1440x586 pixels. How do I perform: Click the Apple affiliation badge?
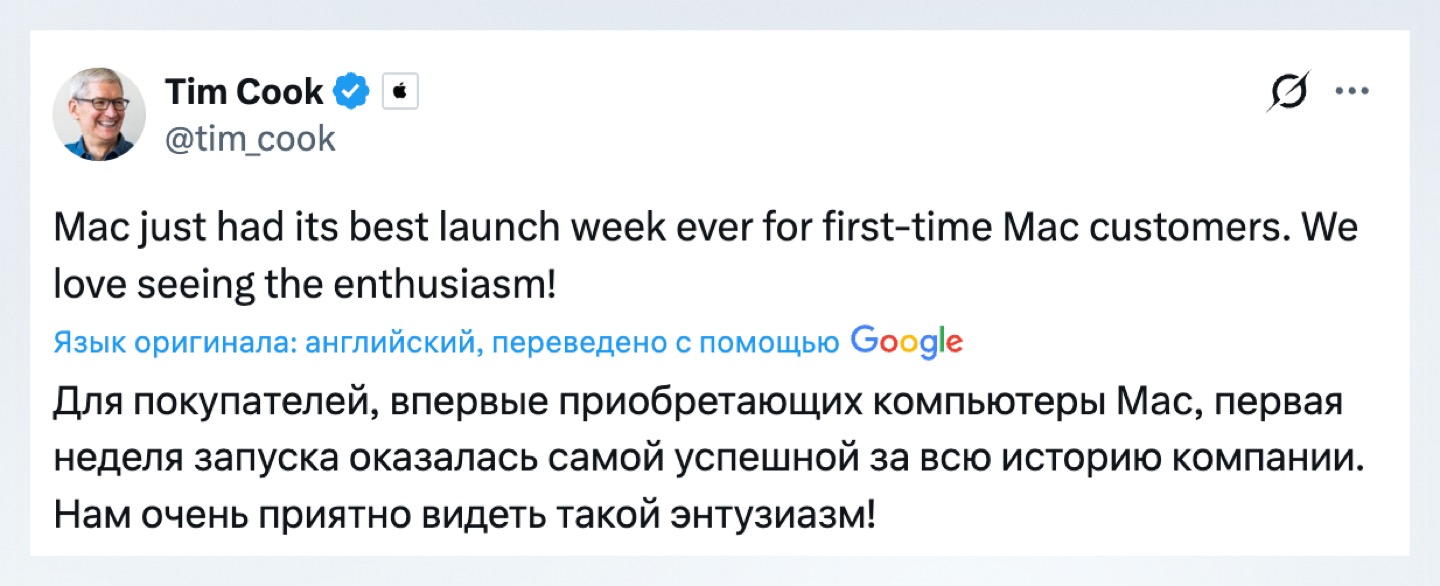click(399, 92)
